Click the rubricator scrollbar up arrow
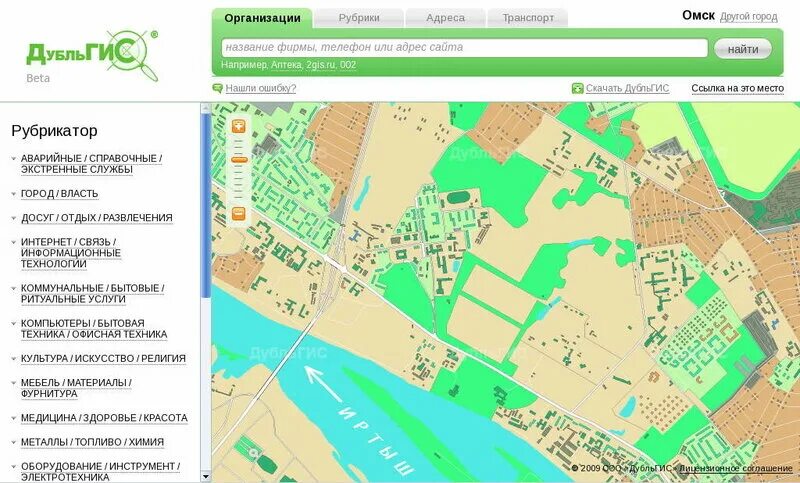Screen dimensions: 800x483 [206, 109]
